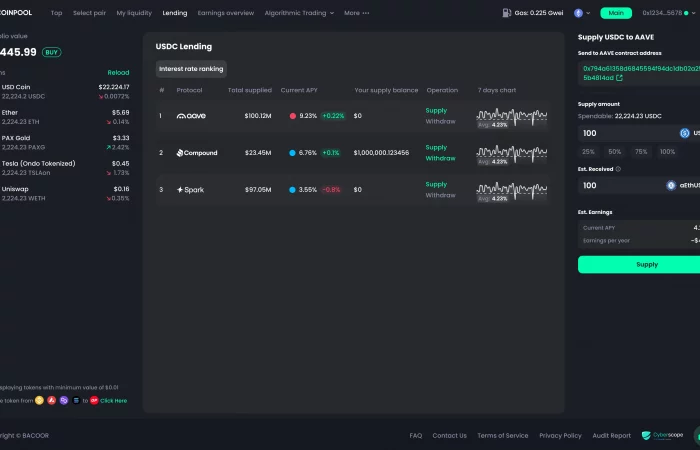Click the USDC token icon in supply amount
The width and height of the screenshot is (700, 450).
pyautogui.click(x=684, y=133)
